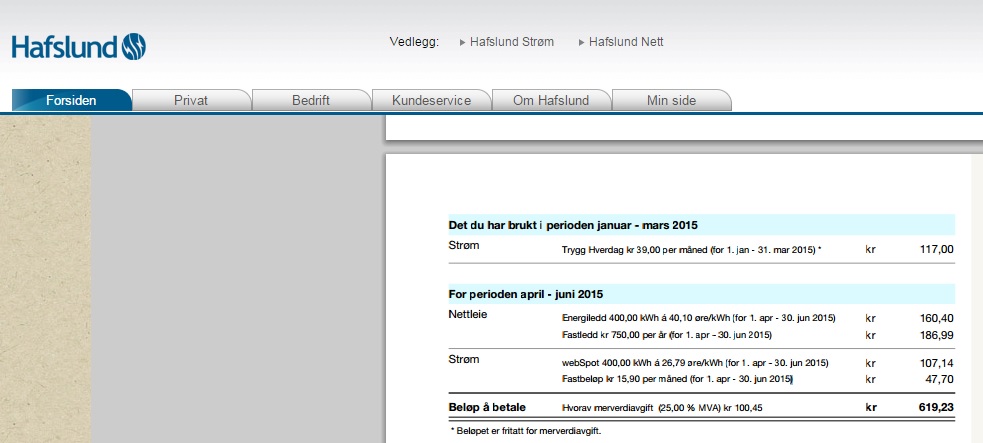The width and height of the screenshot is (983, 443).
Task: Go to the Kundeservice tab
Action: pyautogui.click(x=431, y=100)
